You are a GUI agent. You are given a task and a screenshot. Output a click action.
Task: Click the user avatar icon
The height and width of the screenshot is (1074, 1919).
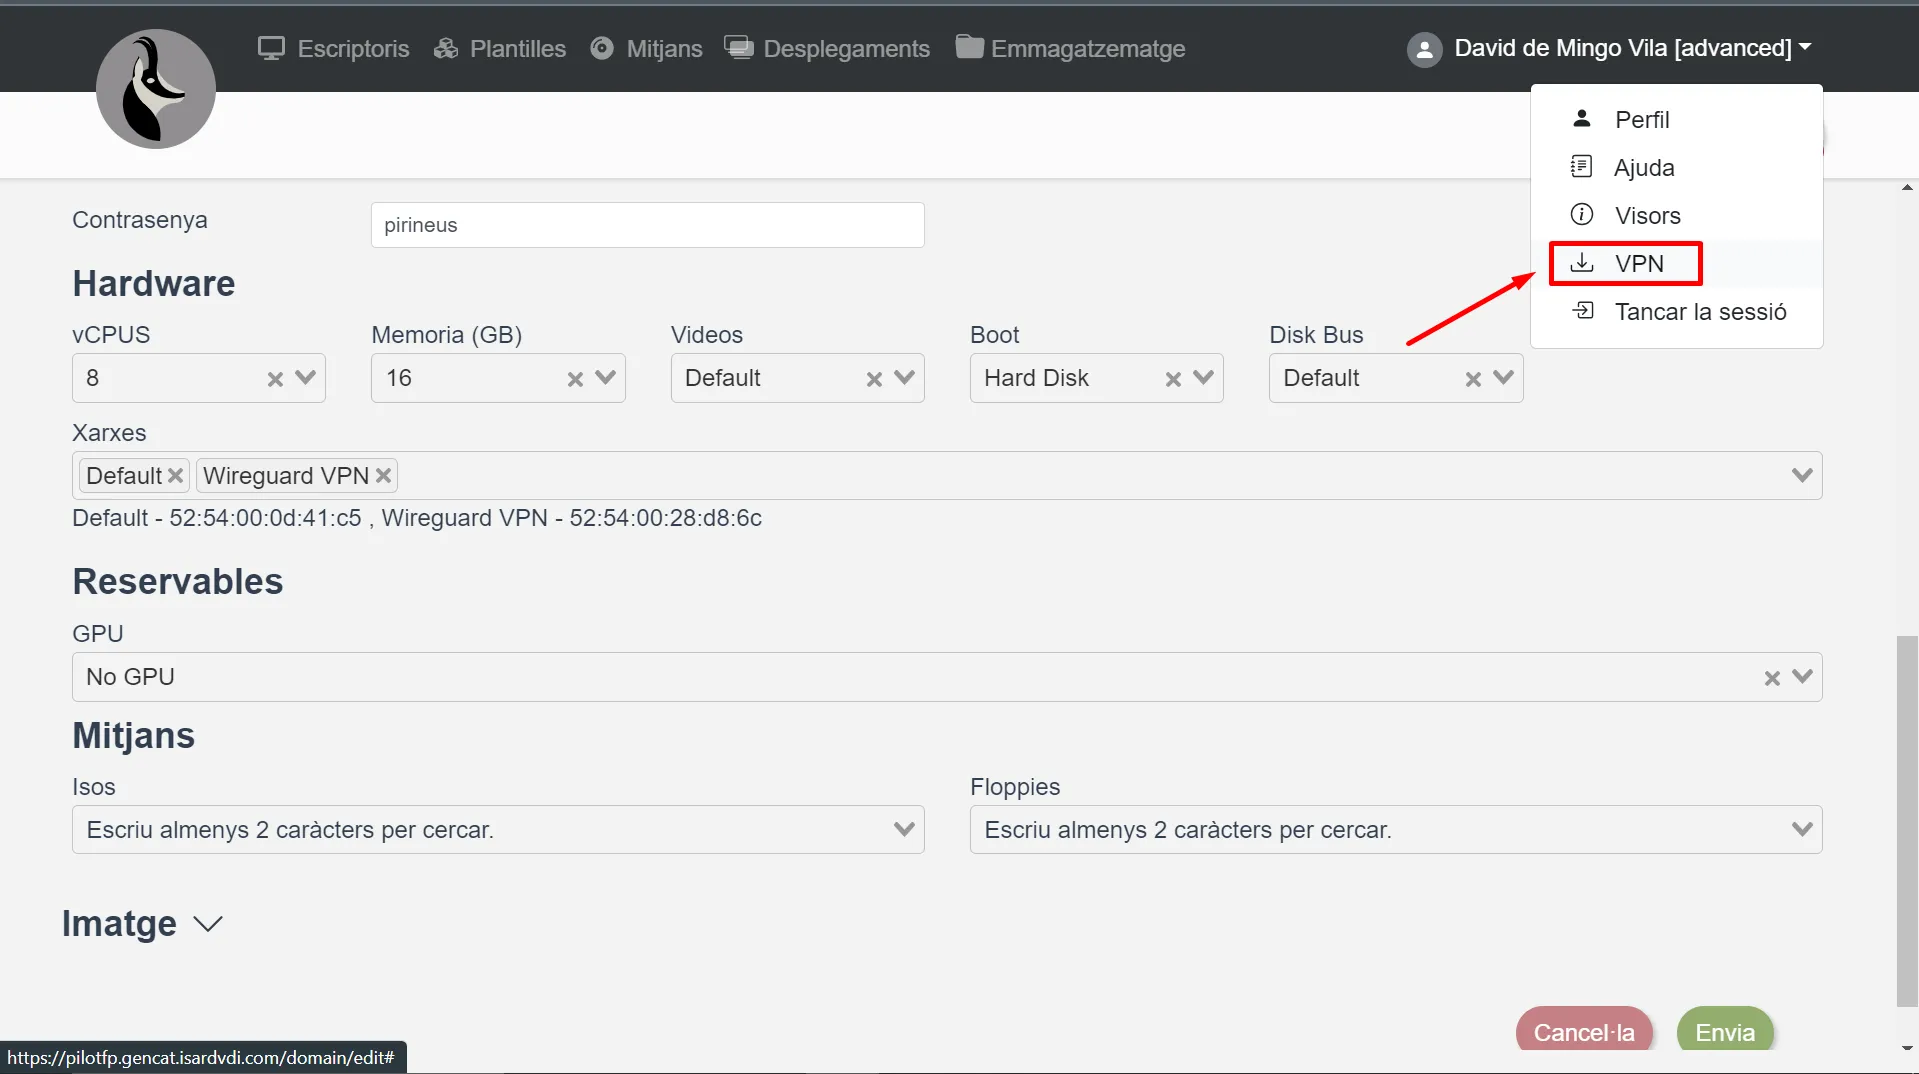coord(1424,49)
